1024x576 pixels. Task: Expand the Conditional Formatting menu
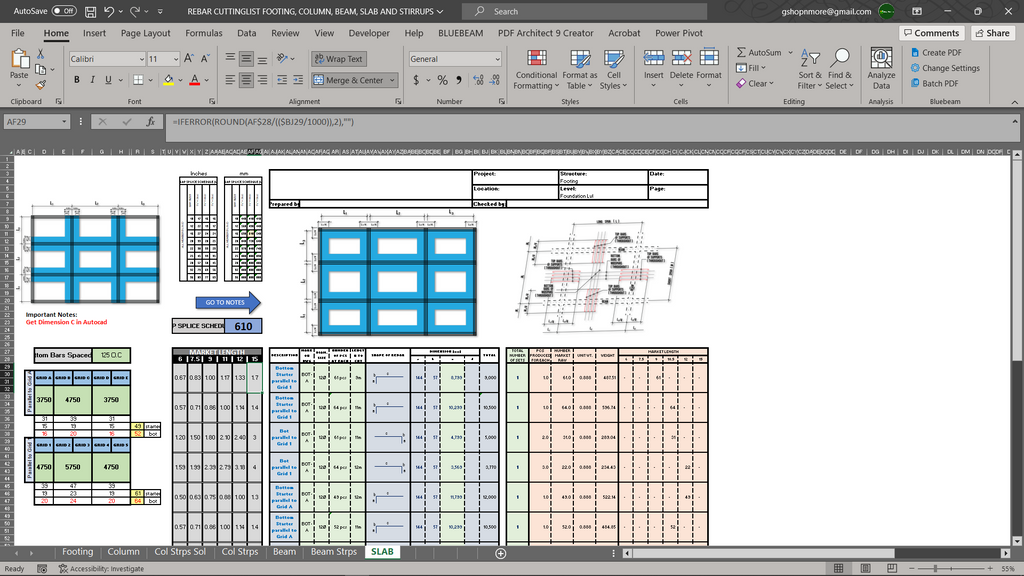(536, 69)
